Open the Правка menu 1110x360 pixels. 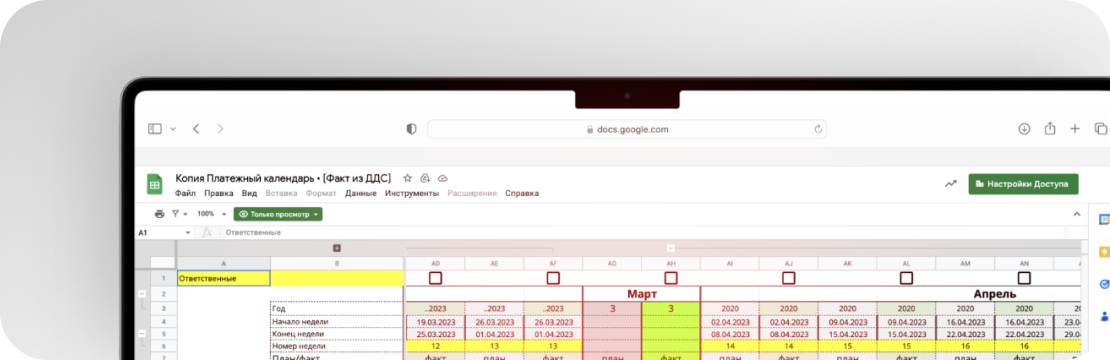click(x=219, y=193)
